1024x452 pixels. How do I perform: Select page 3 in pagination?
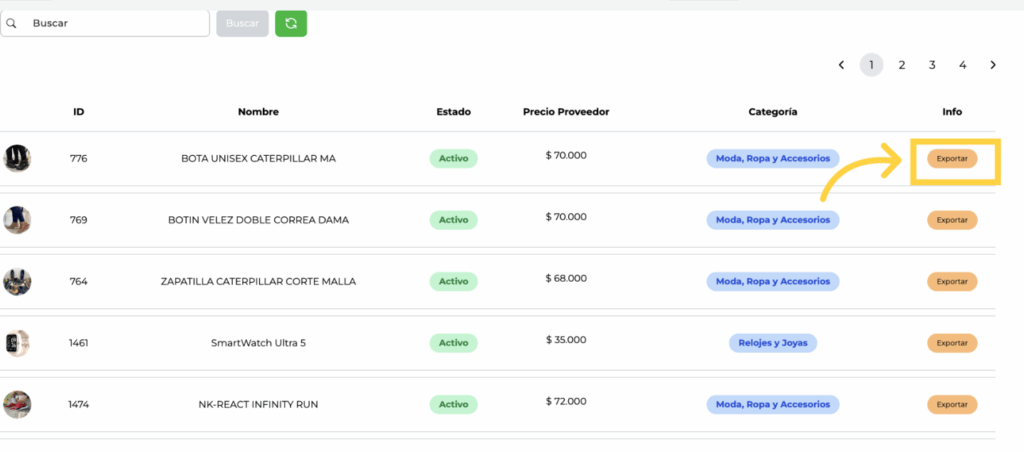932,65
